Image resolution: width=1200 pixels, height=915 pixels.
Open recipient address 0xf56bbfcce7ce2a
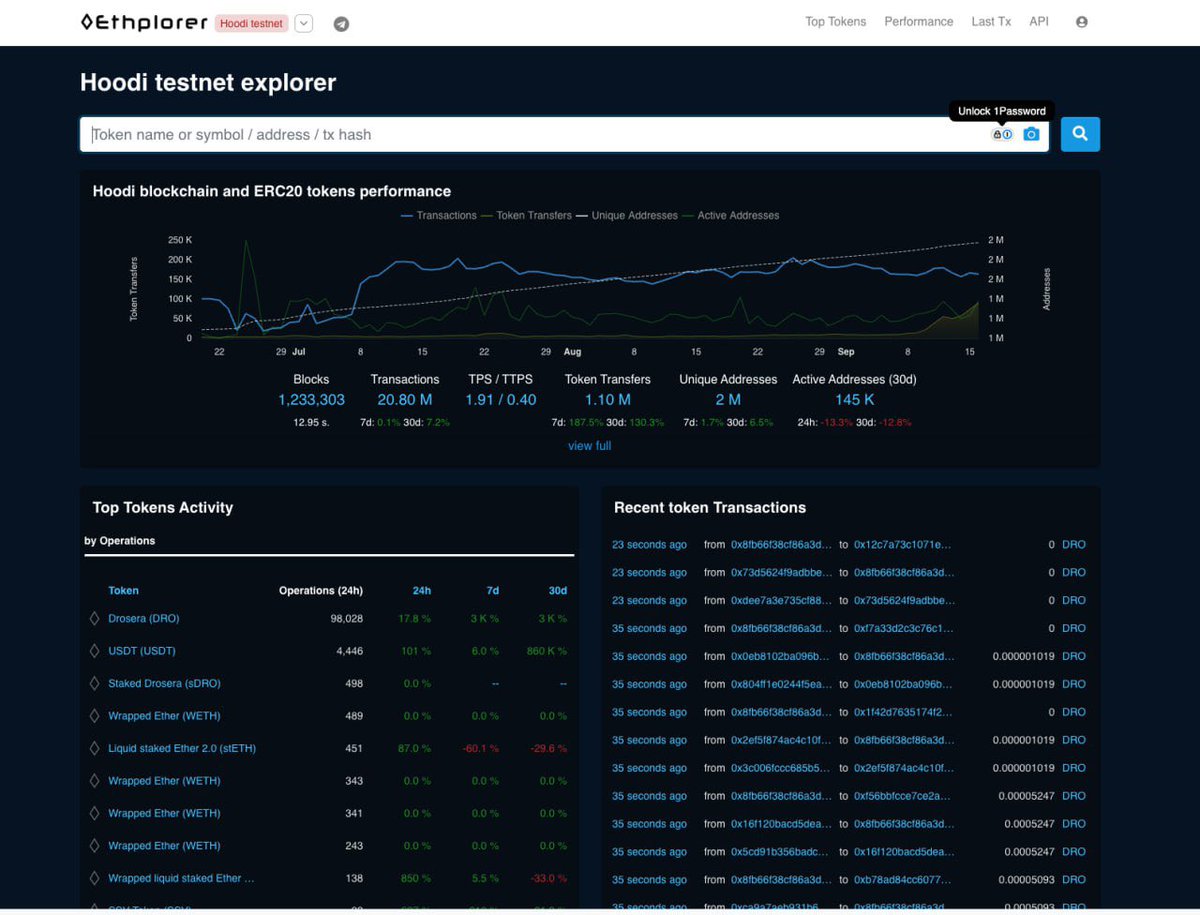[x=903, y=797]
